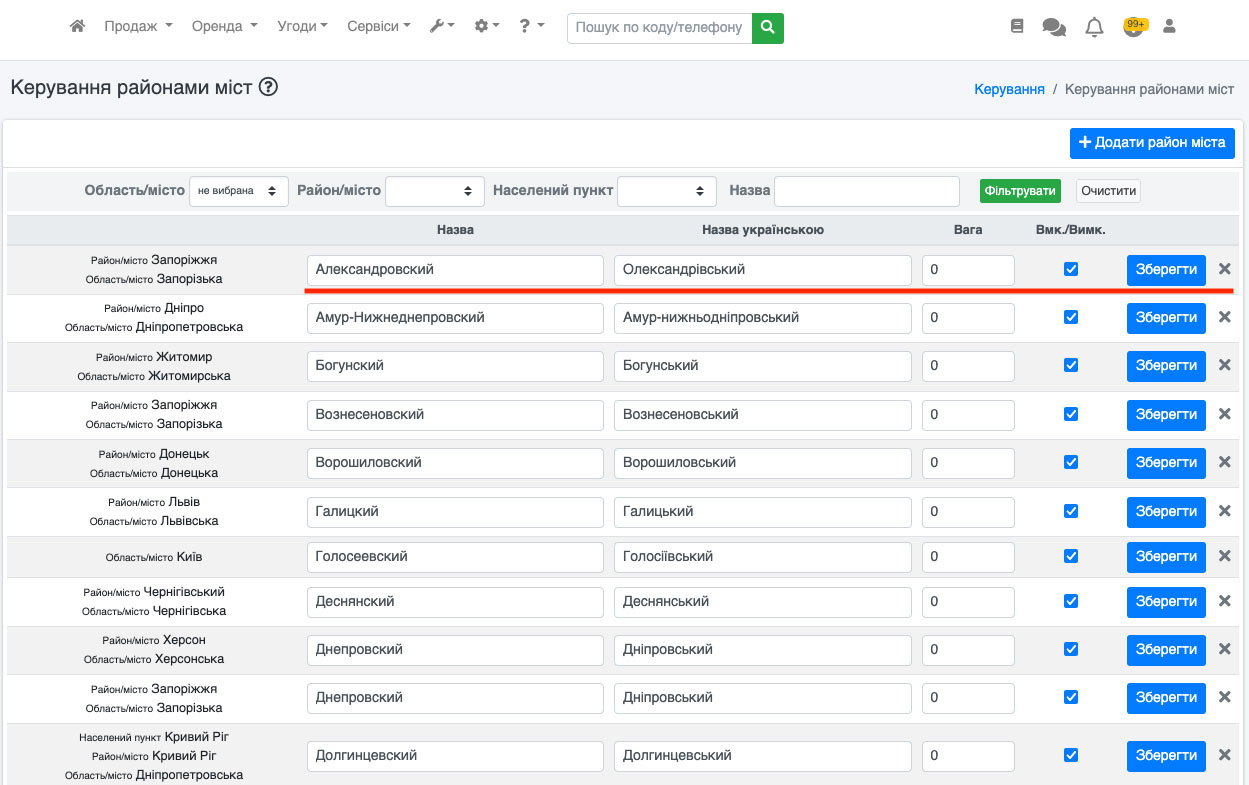
Task: Click the Назва filter text field
Action: [866, 191]
